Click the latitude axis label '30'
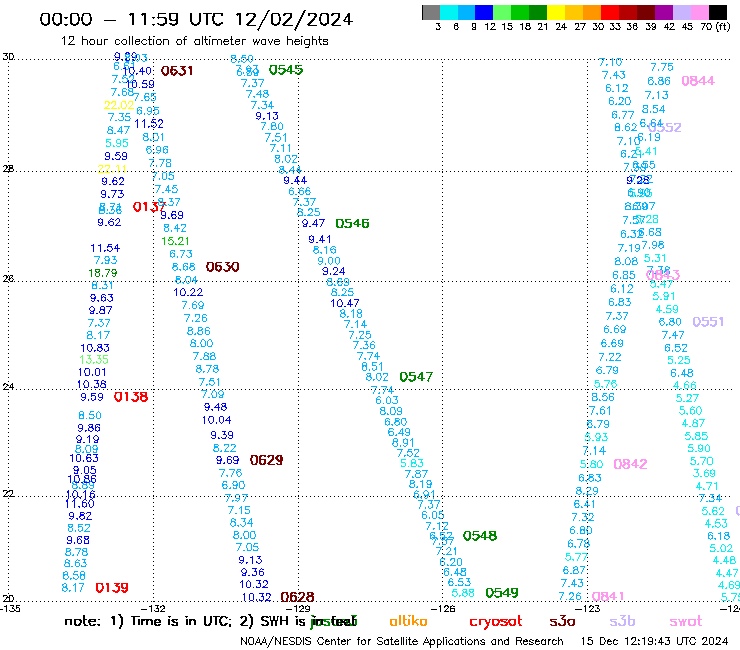 [8, 57]
